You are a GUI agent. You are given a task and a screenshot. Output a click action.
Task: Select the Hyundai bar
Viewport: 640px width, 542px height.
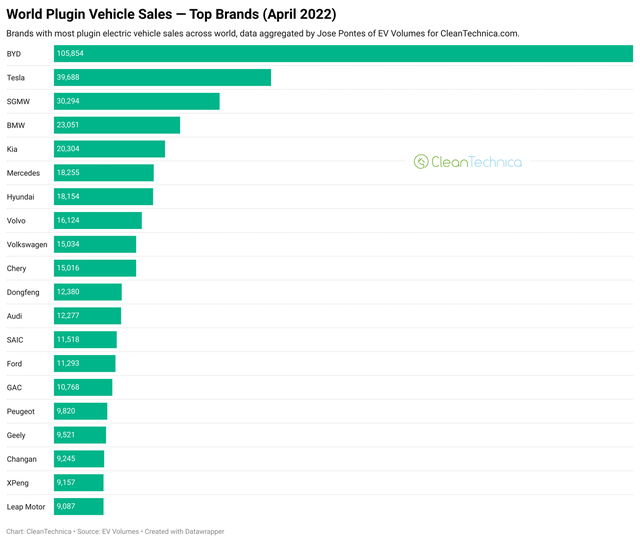(103, 197)
